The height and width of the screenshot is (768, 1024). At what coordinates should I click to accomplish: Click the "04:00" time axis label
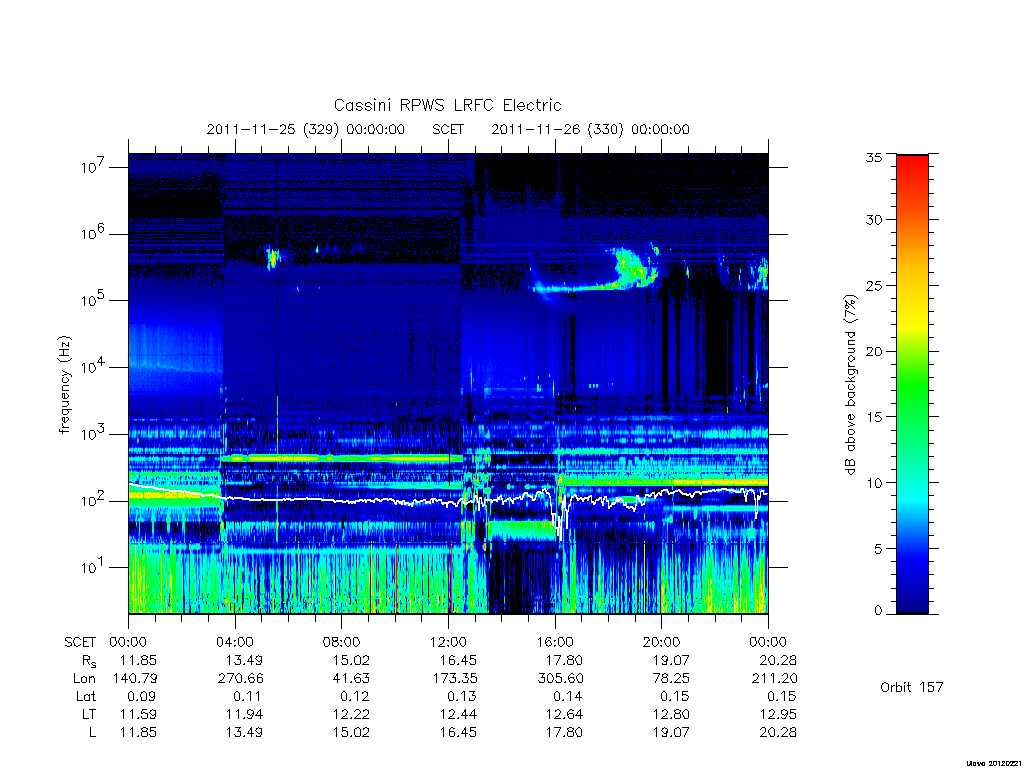234,642
